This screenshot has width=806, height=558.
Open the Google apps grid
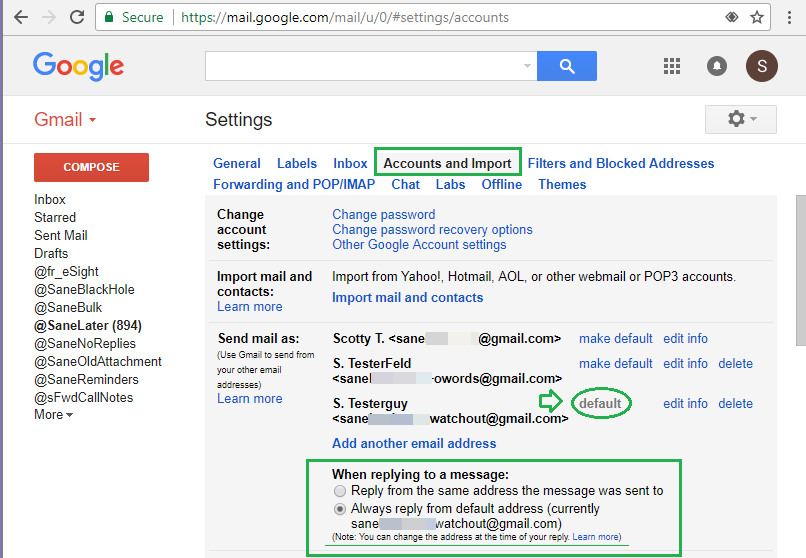click(672, 66)
